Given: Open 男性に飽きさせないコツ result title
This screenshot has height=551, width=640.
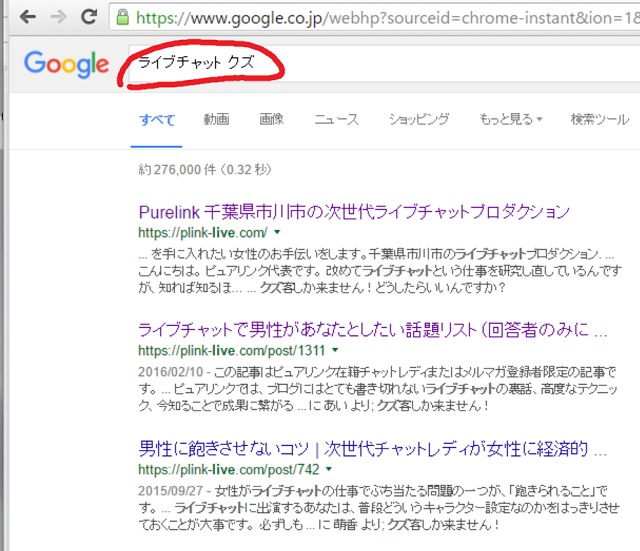Looking at the screenshot, I should point(373,449).
